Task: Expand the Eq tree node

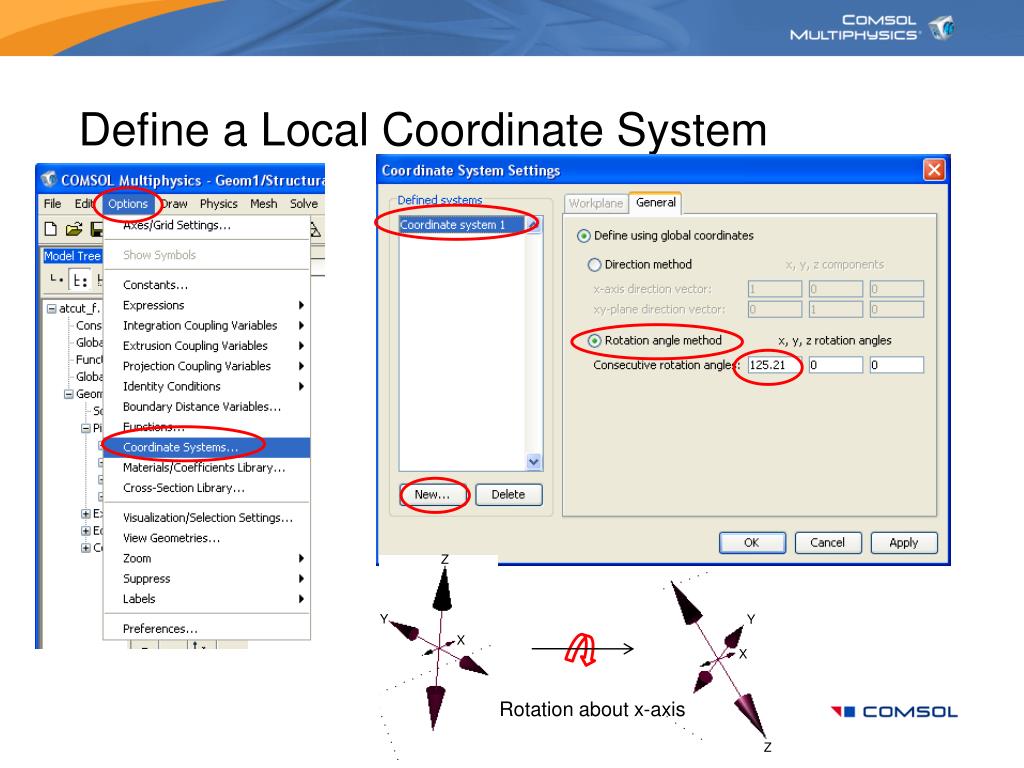Action: pos(85,530)
